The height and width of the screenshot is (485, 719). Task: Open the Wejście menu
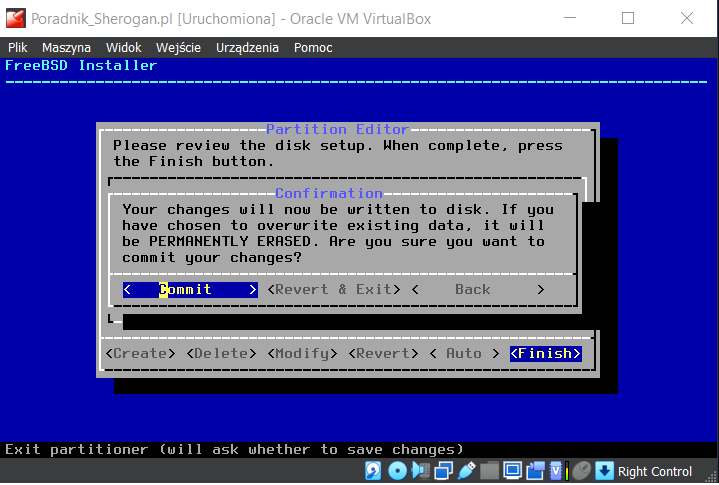click(x=179, y=47)
